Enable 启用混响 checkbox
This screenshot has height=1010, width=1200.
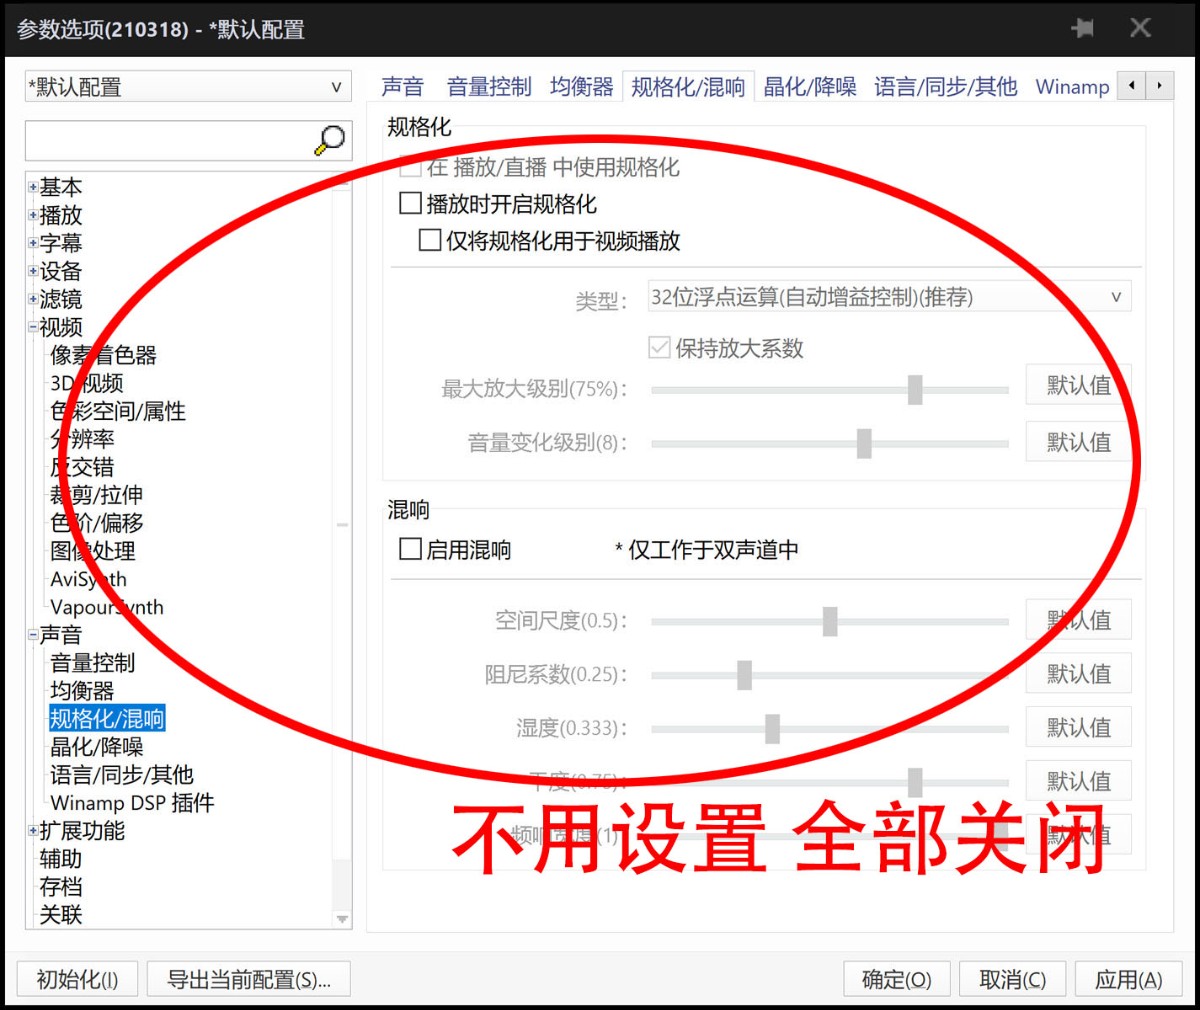(410, 548)
